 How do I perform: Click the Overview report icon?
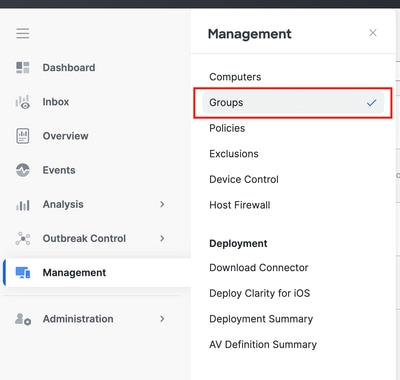click(23, 136)
